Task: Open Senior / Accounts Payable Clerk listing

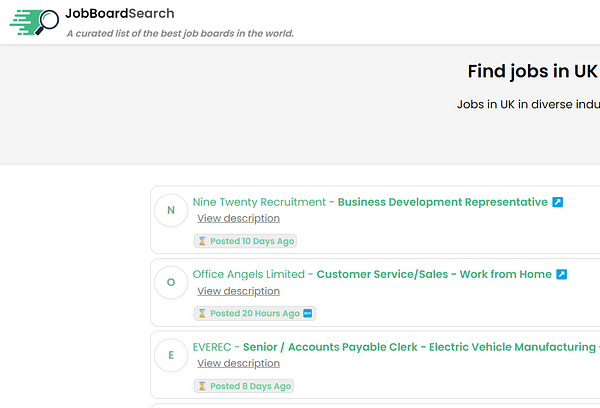Action: tap(421, 347)
